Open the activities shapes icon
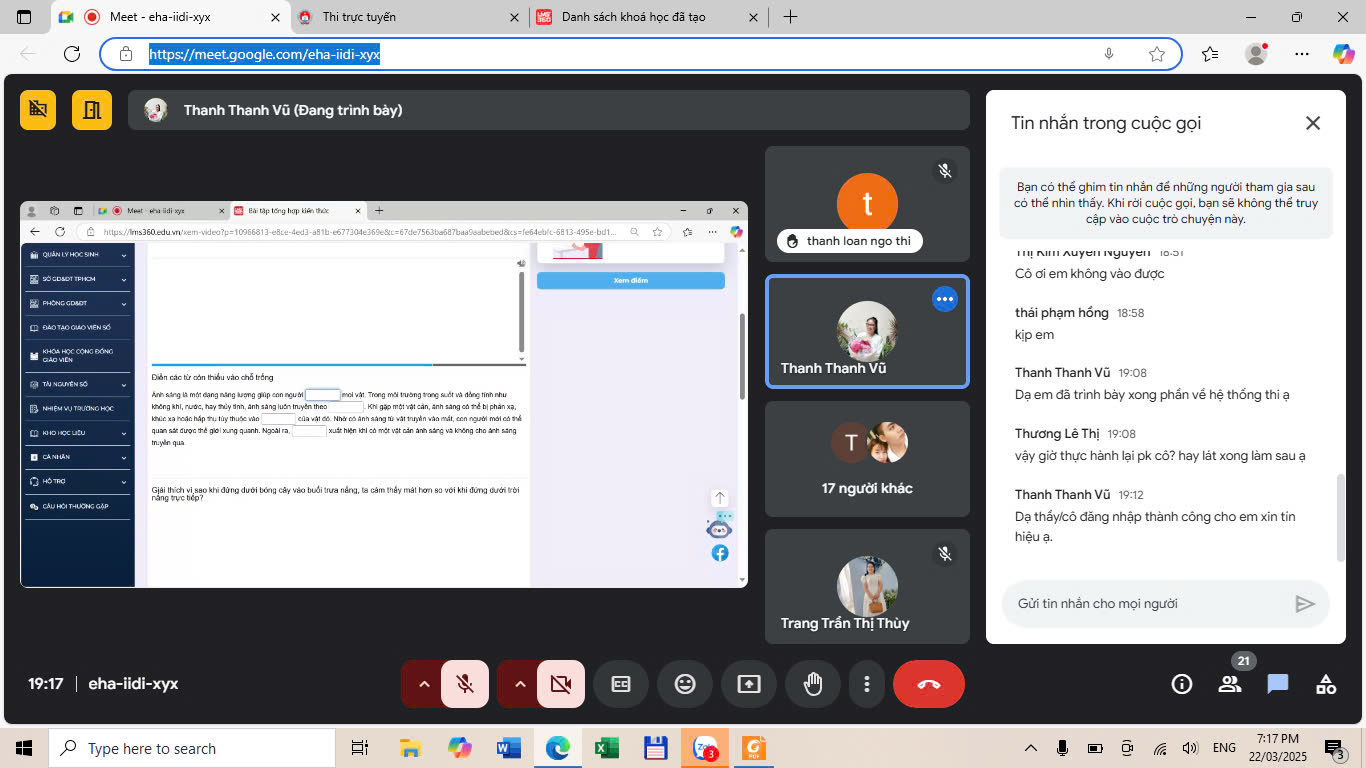 click(1326, 684)
